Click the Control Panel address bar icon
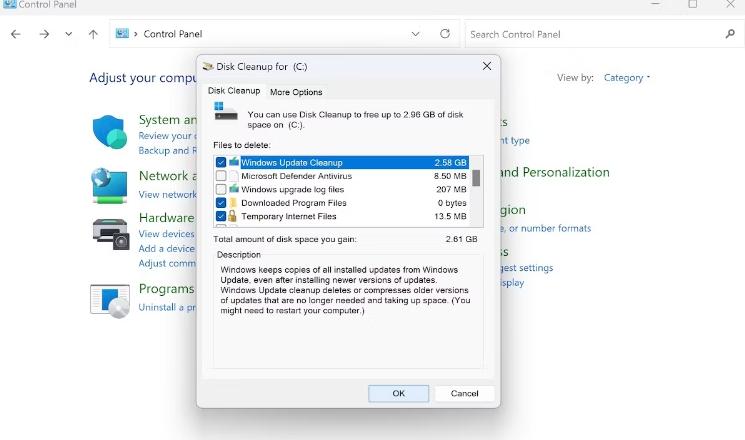 pyautogui.click(x=122, y=34)
